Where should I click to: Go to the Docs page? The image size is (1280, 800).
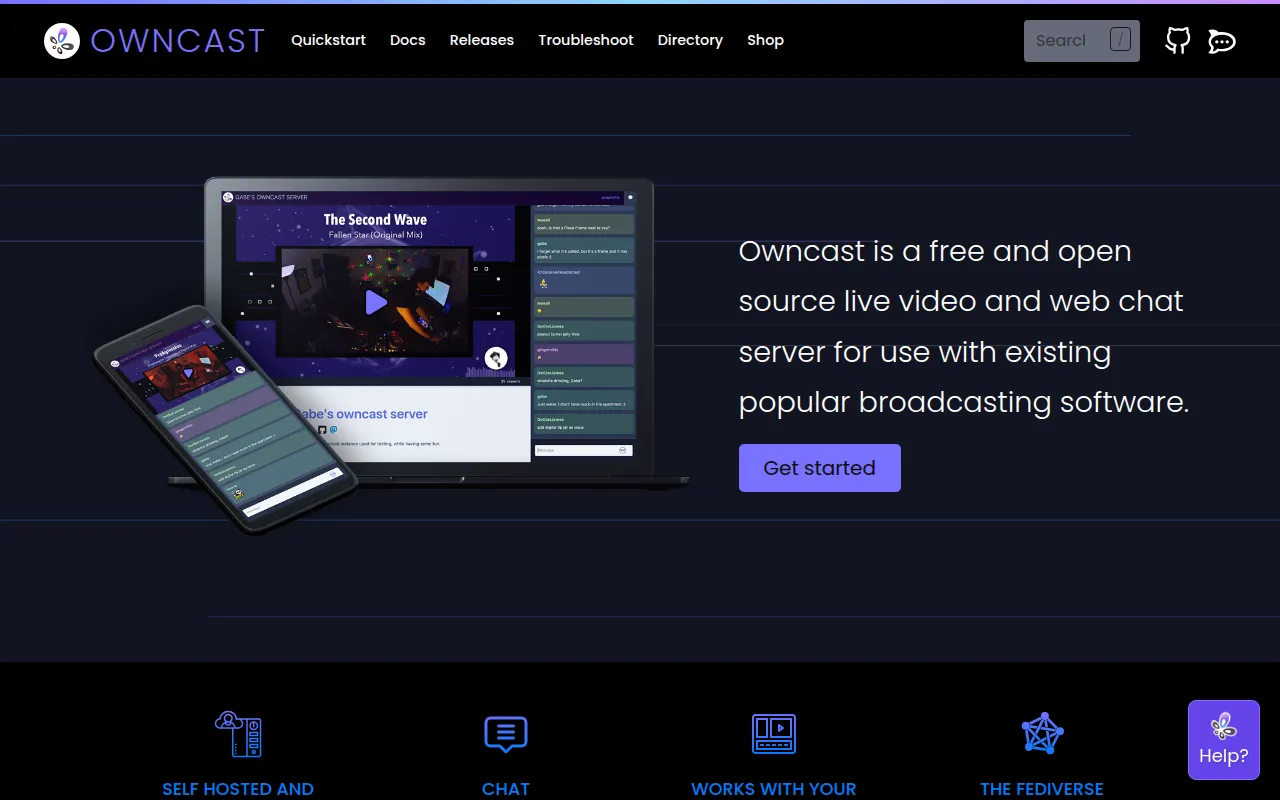(407, 40)
